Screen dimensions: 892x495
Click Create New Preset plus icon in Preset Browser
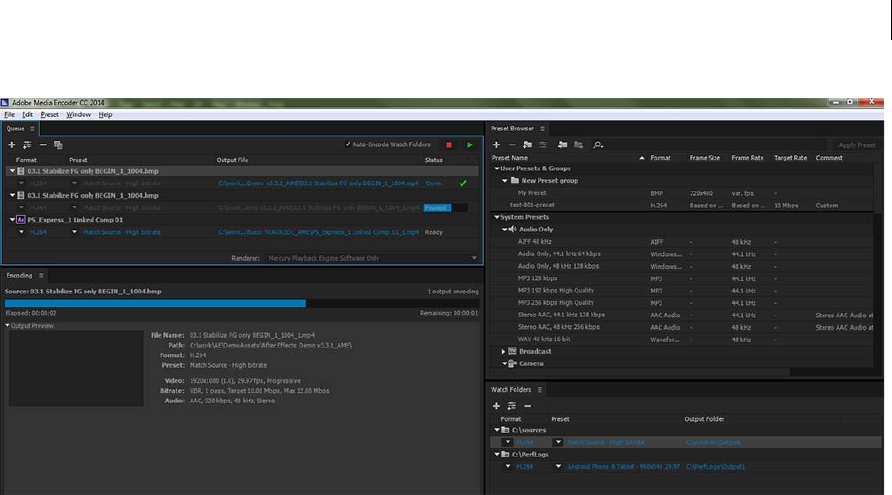pos(497,145)
